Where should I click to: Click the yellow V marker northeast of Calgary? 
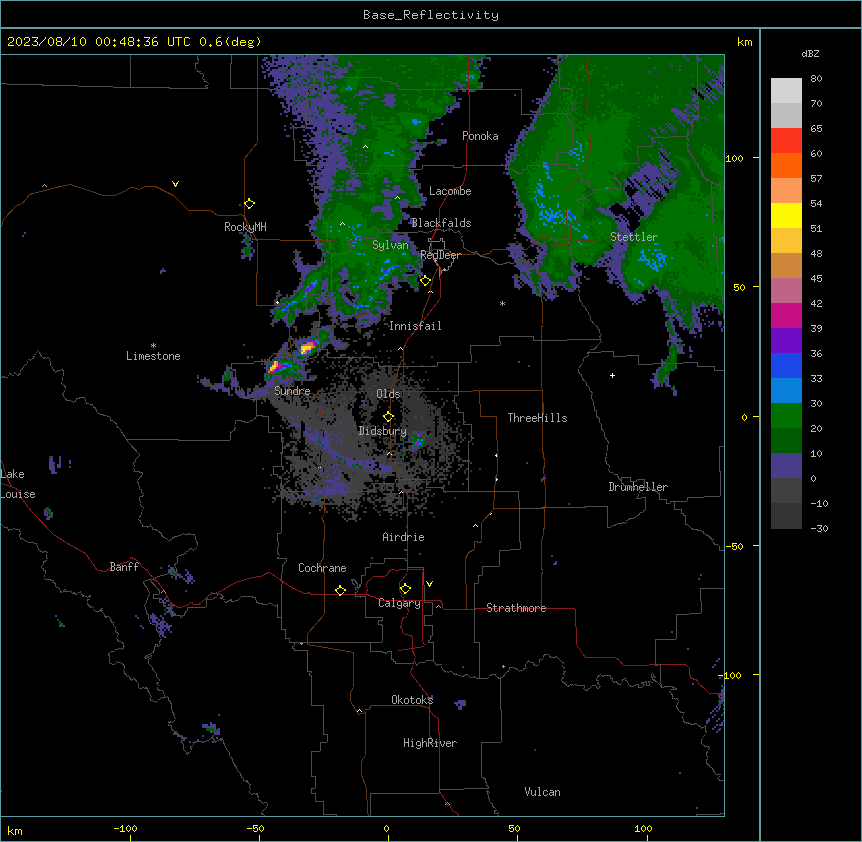point(429,584)
